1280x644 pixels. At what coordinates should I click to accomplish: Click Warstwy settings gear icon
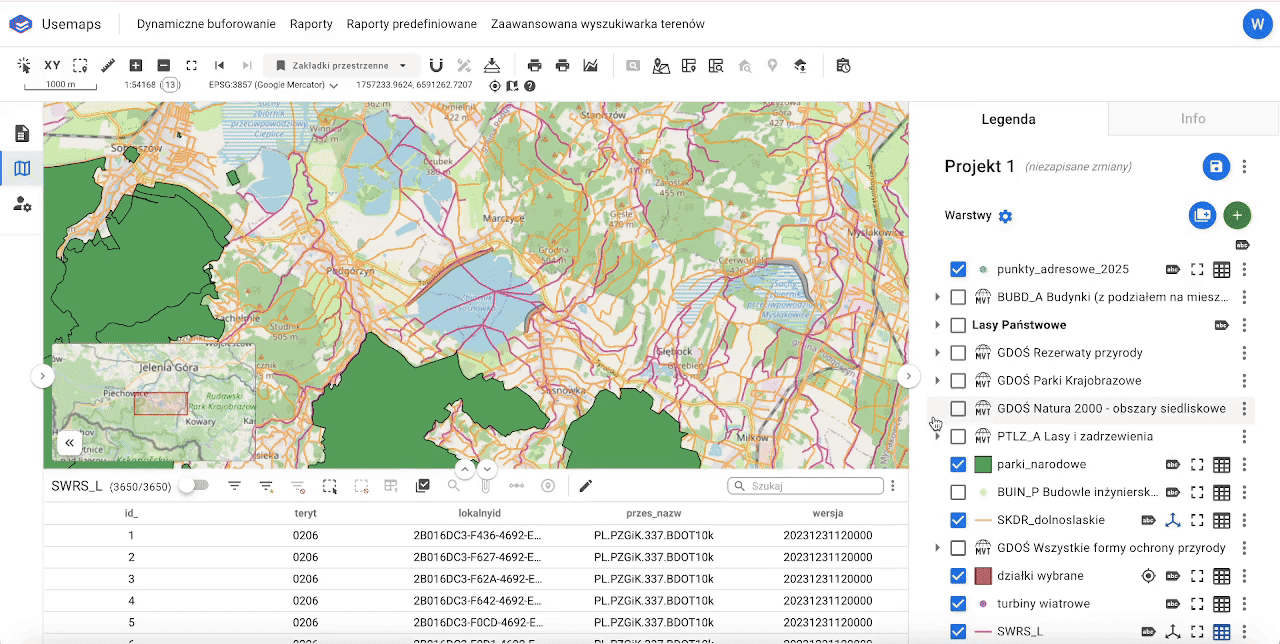coord(1006,216)
